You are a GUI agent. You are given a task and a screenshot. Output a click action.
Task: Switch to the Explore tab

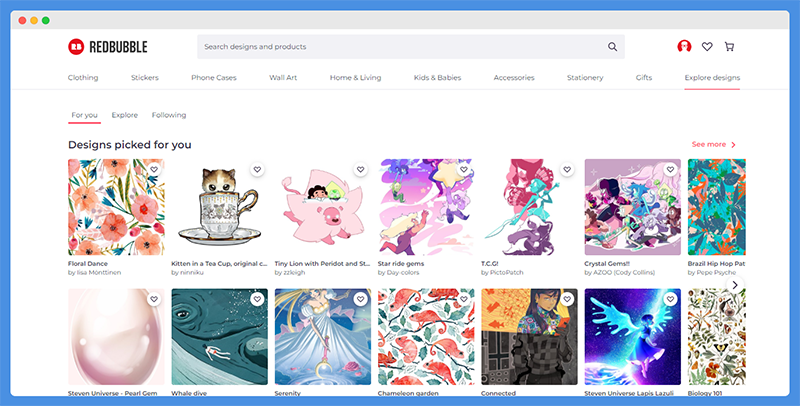click(125, 115)
